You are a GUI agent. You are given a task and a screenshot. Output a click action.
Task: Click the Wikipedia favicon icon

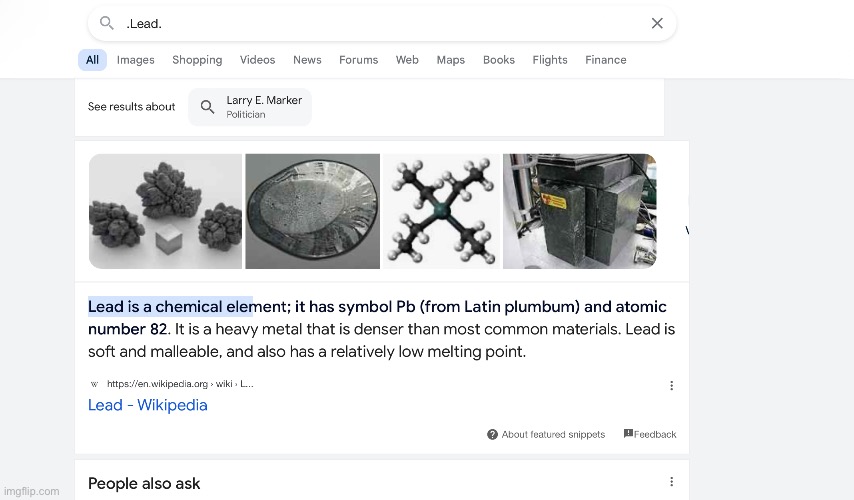(95, 384)
